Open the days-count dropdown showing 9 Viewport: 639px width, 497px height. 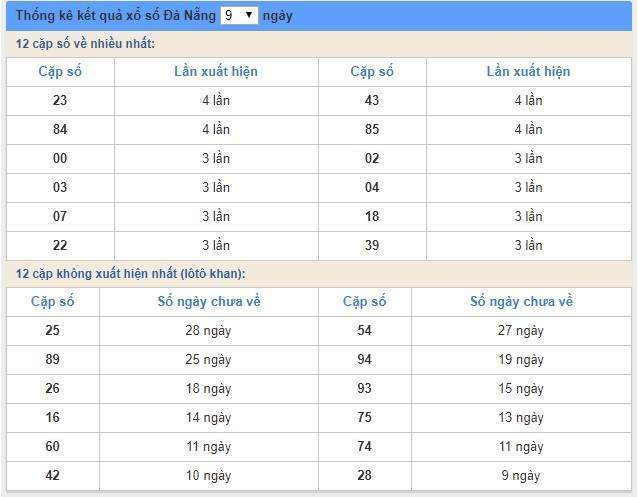coord(239,16)
